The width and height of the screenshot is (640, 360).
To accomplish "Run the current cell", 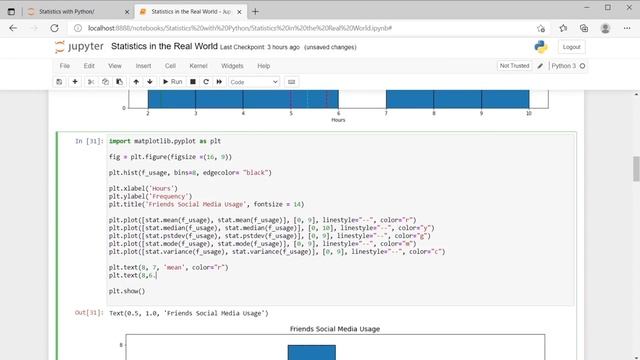I will tap(172, 82).
